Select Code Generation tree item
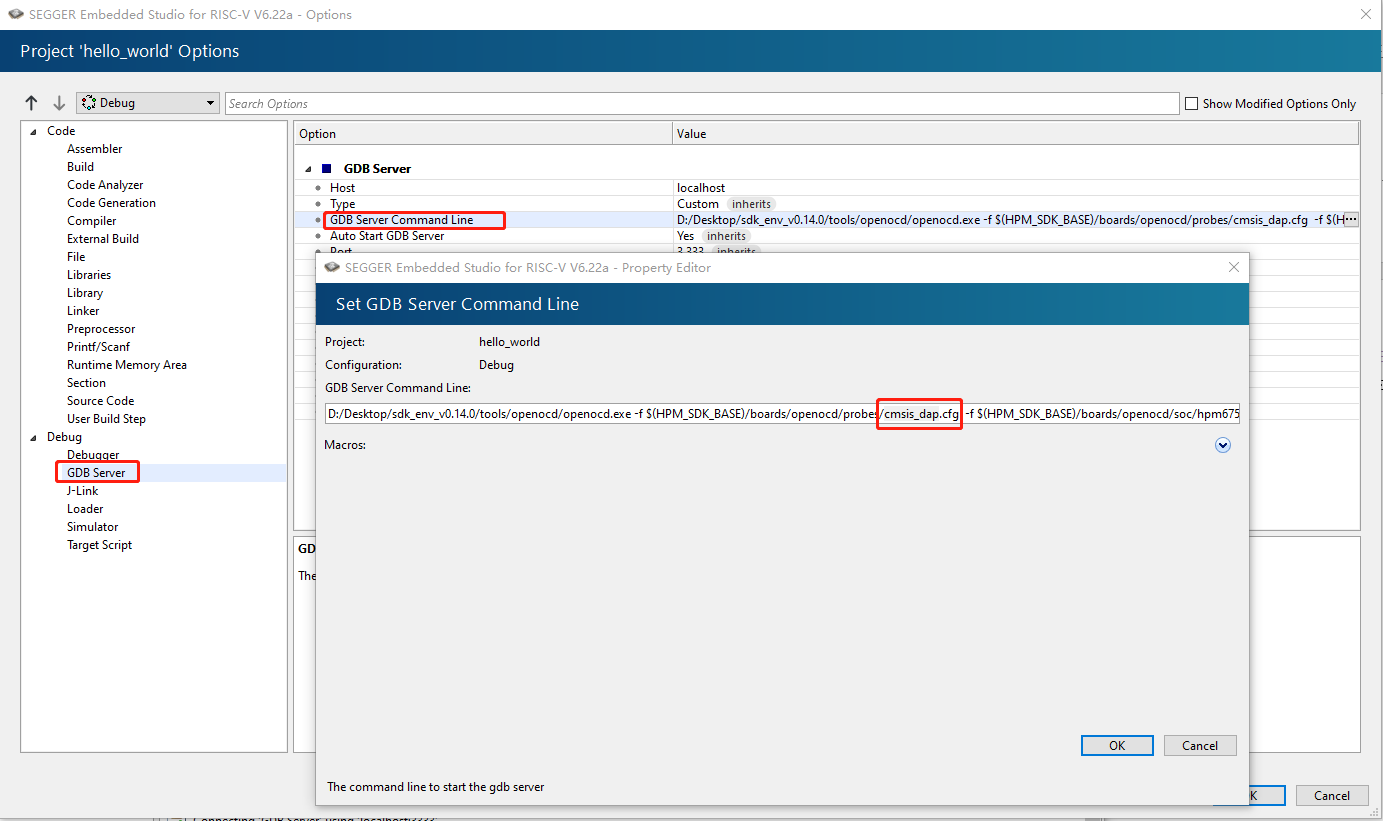The width and height of the screenshot is (1383, 821). coord(111,203)
